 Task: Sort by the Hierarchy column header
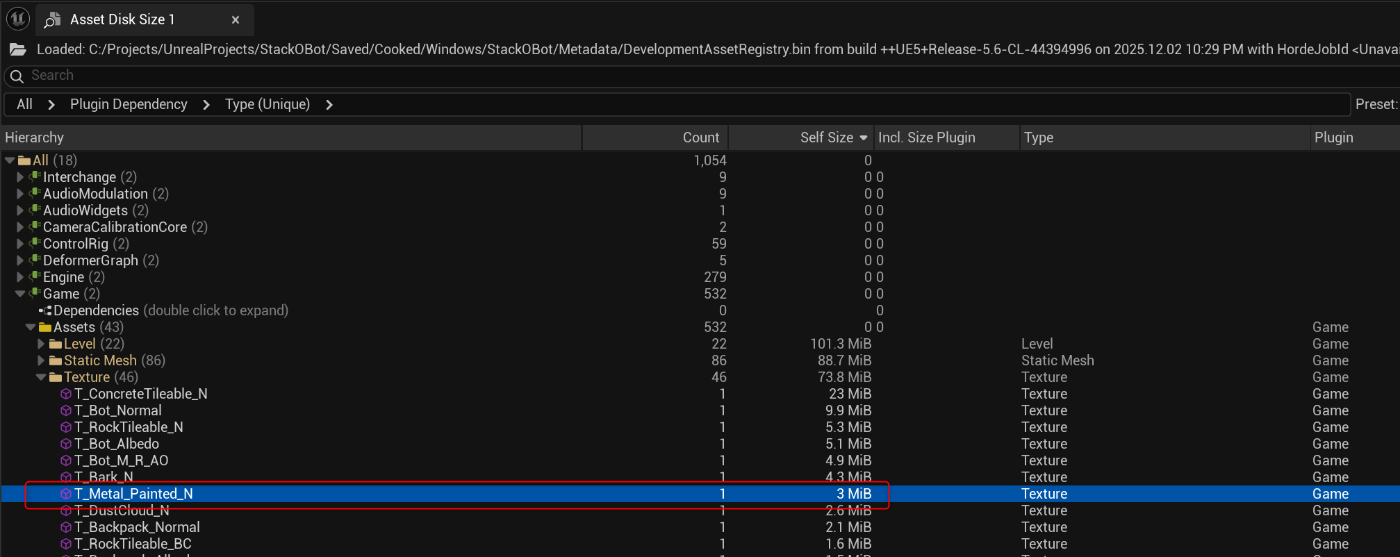291,138
